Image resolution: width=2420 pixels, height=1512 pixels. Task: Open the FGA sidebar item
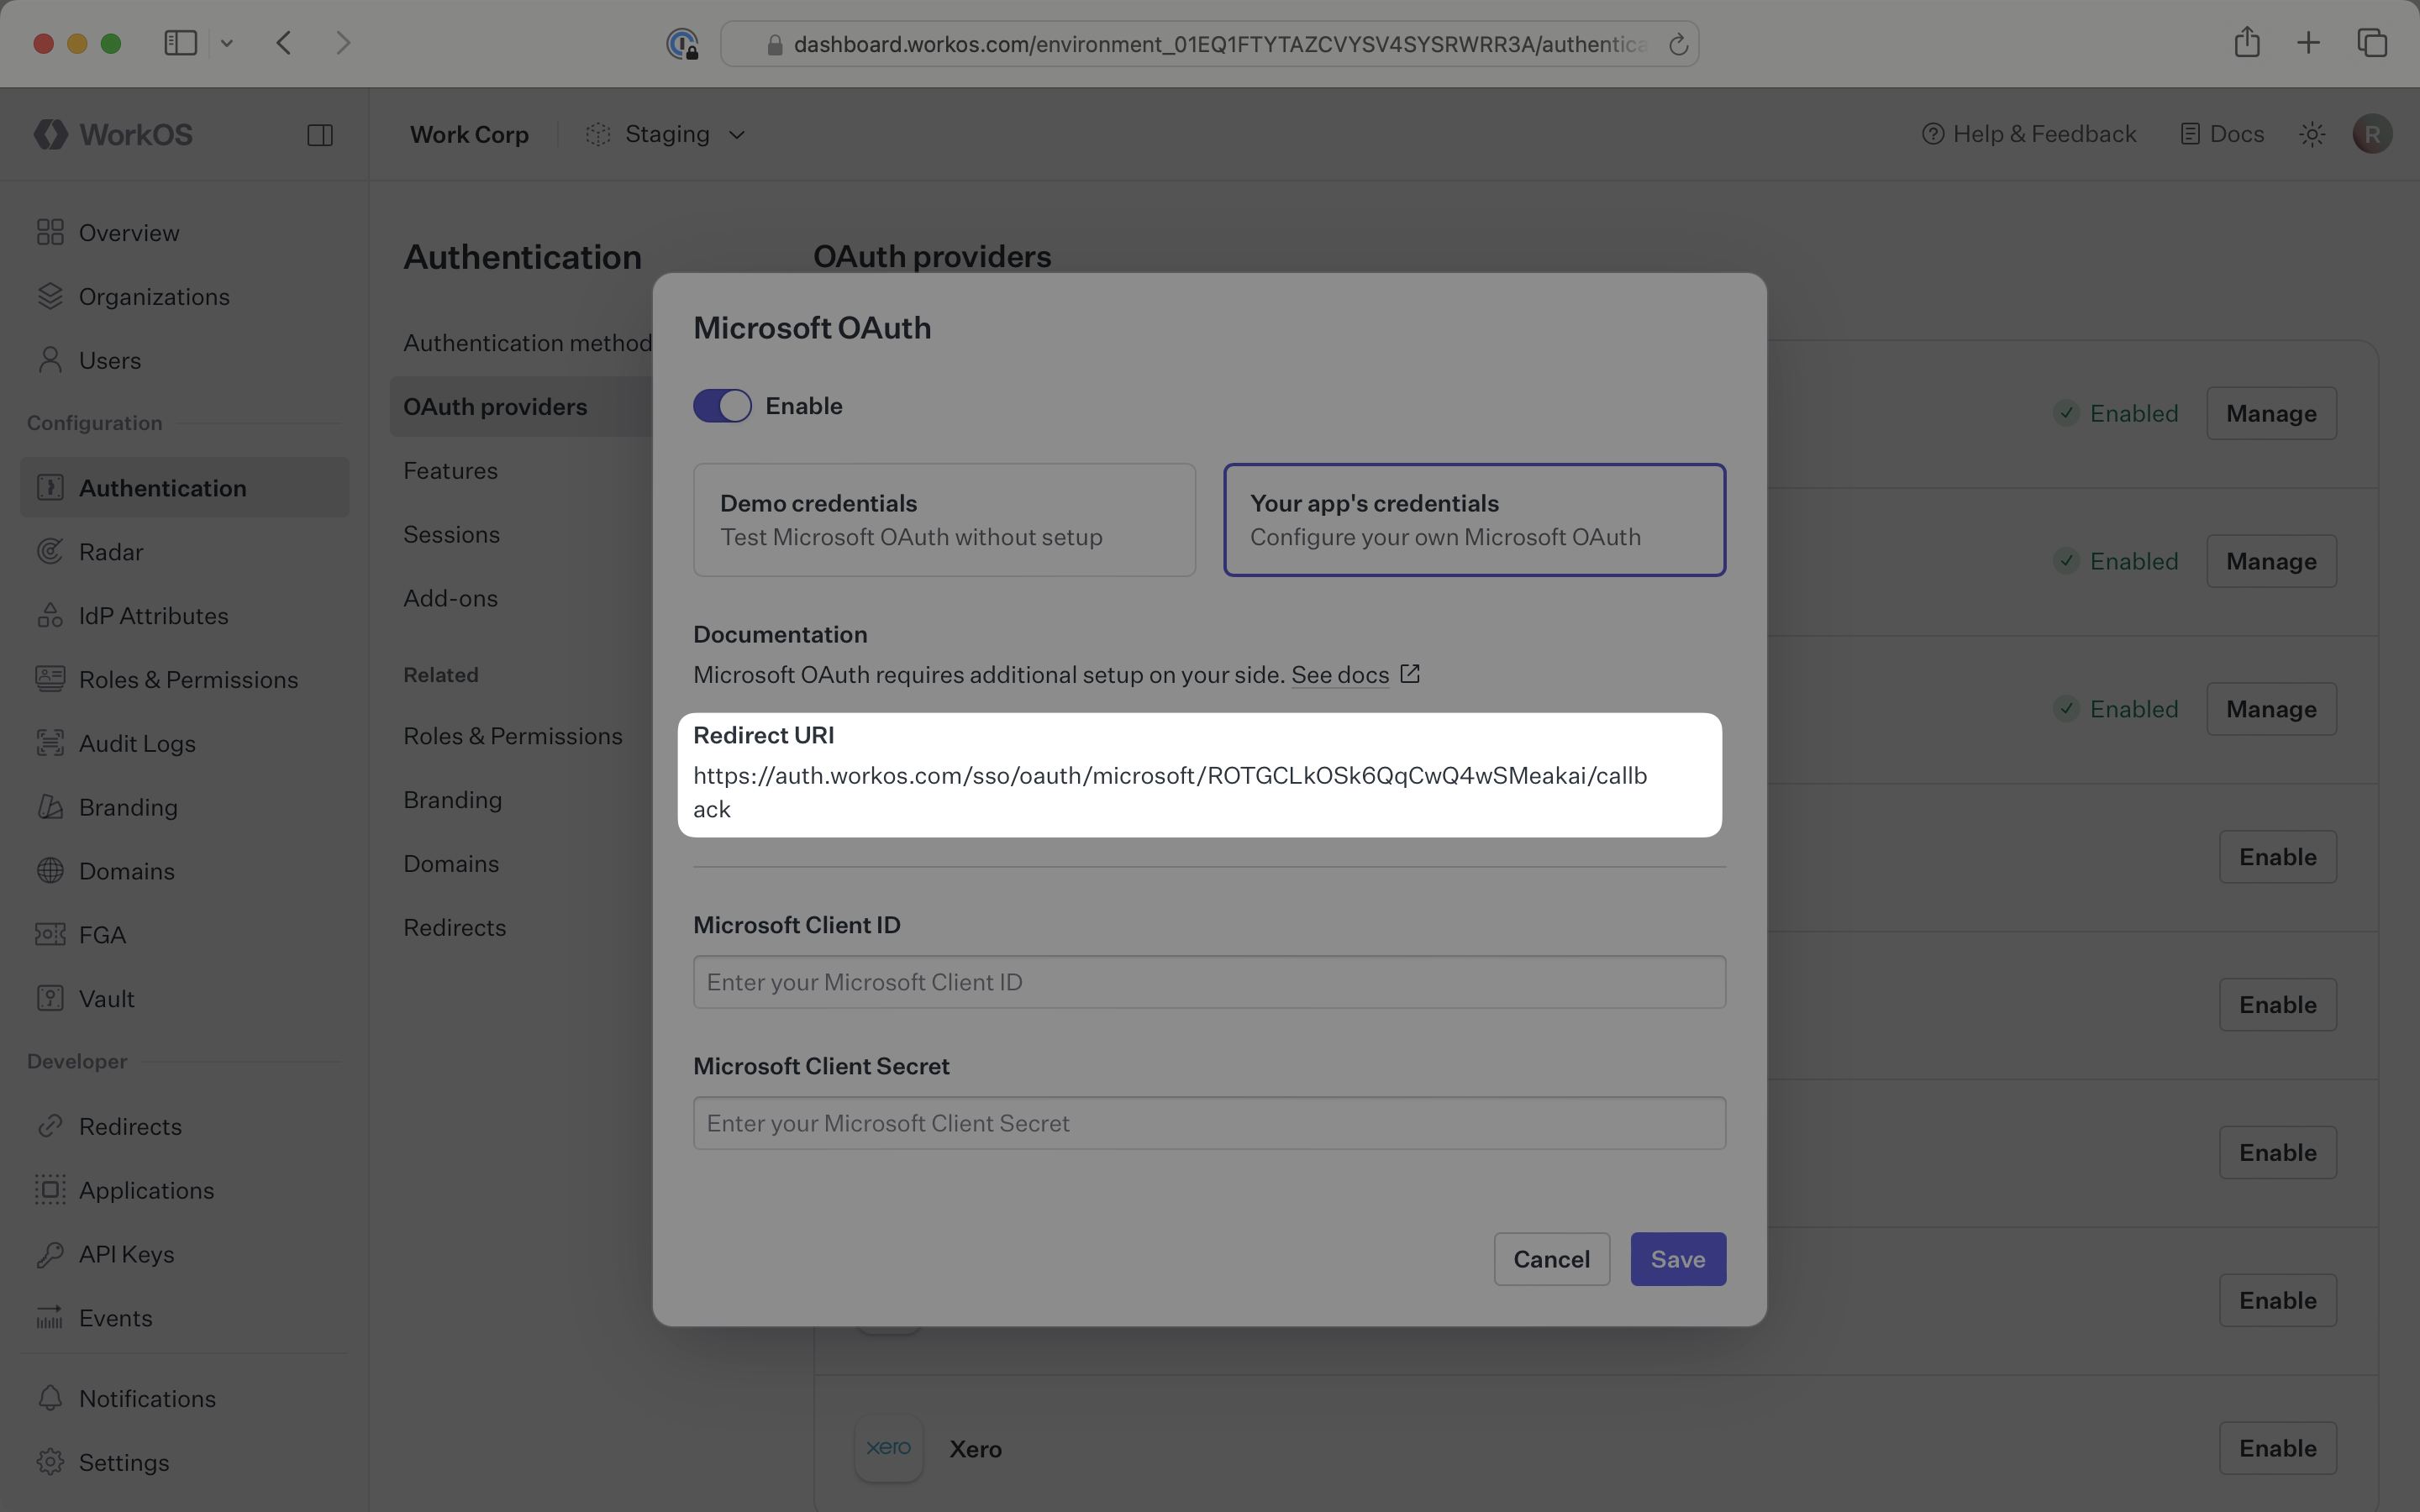(102, 935)
